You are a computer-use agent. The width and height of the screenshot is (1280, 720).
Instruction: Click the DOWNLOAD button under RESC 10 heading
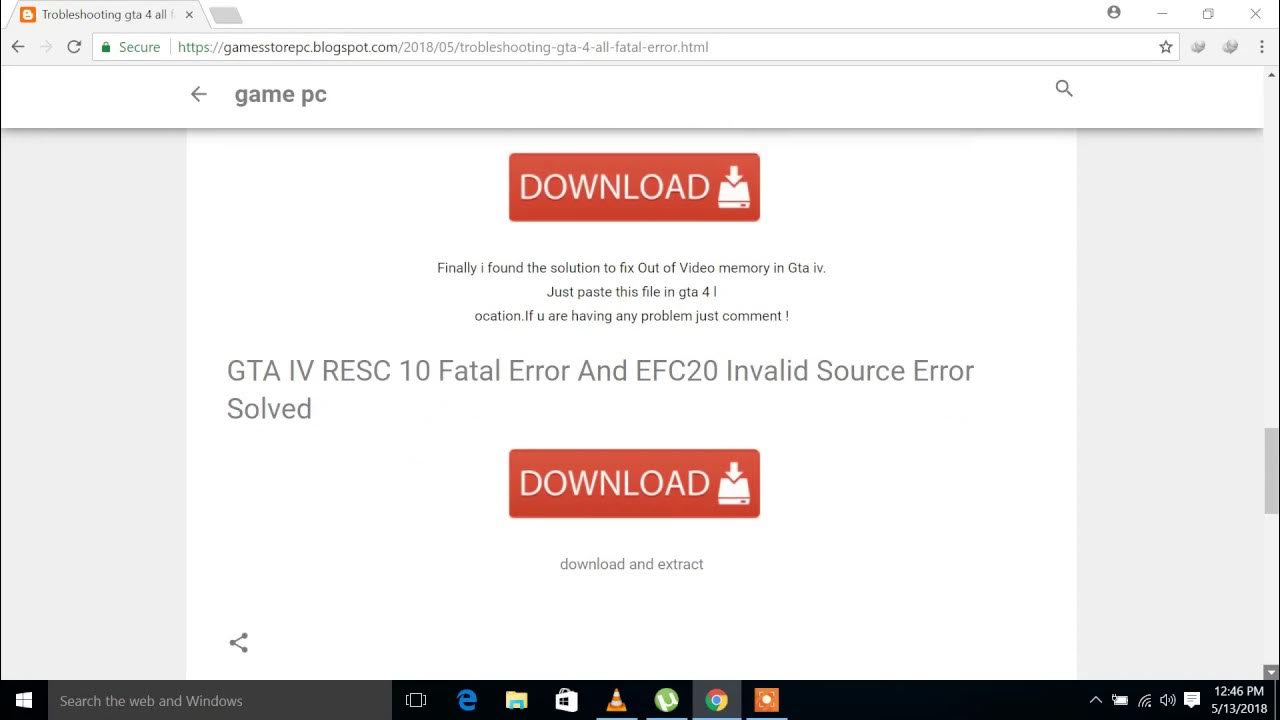coord(634,483)
